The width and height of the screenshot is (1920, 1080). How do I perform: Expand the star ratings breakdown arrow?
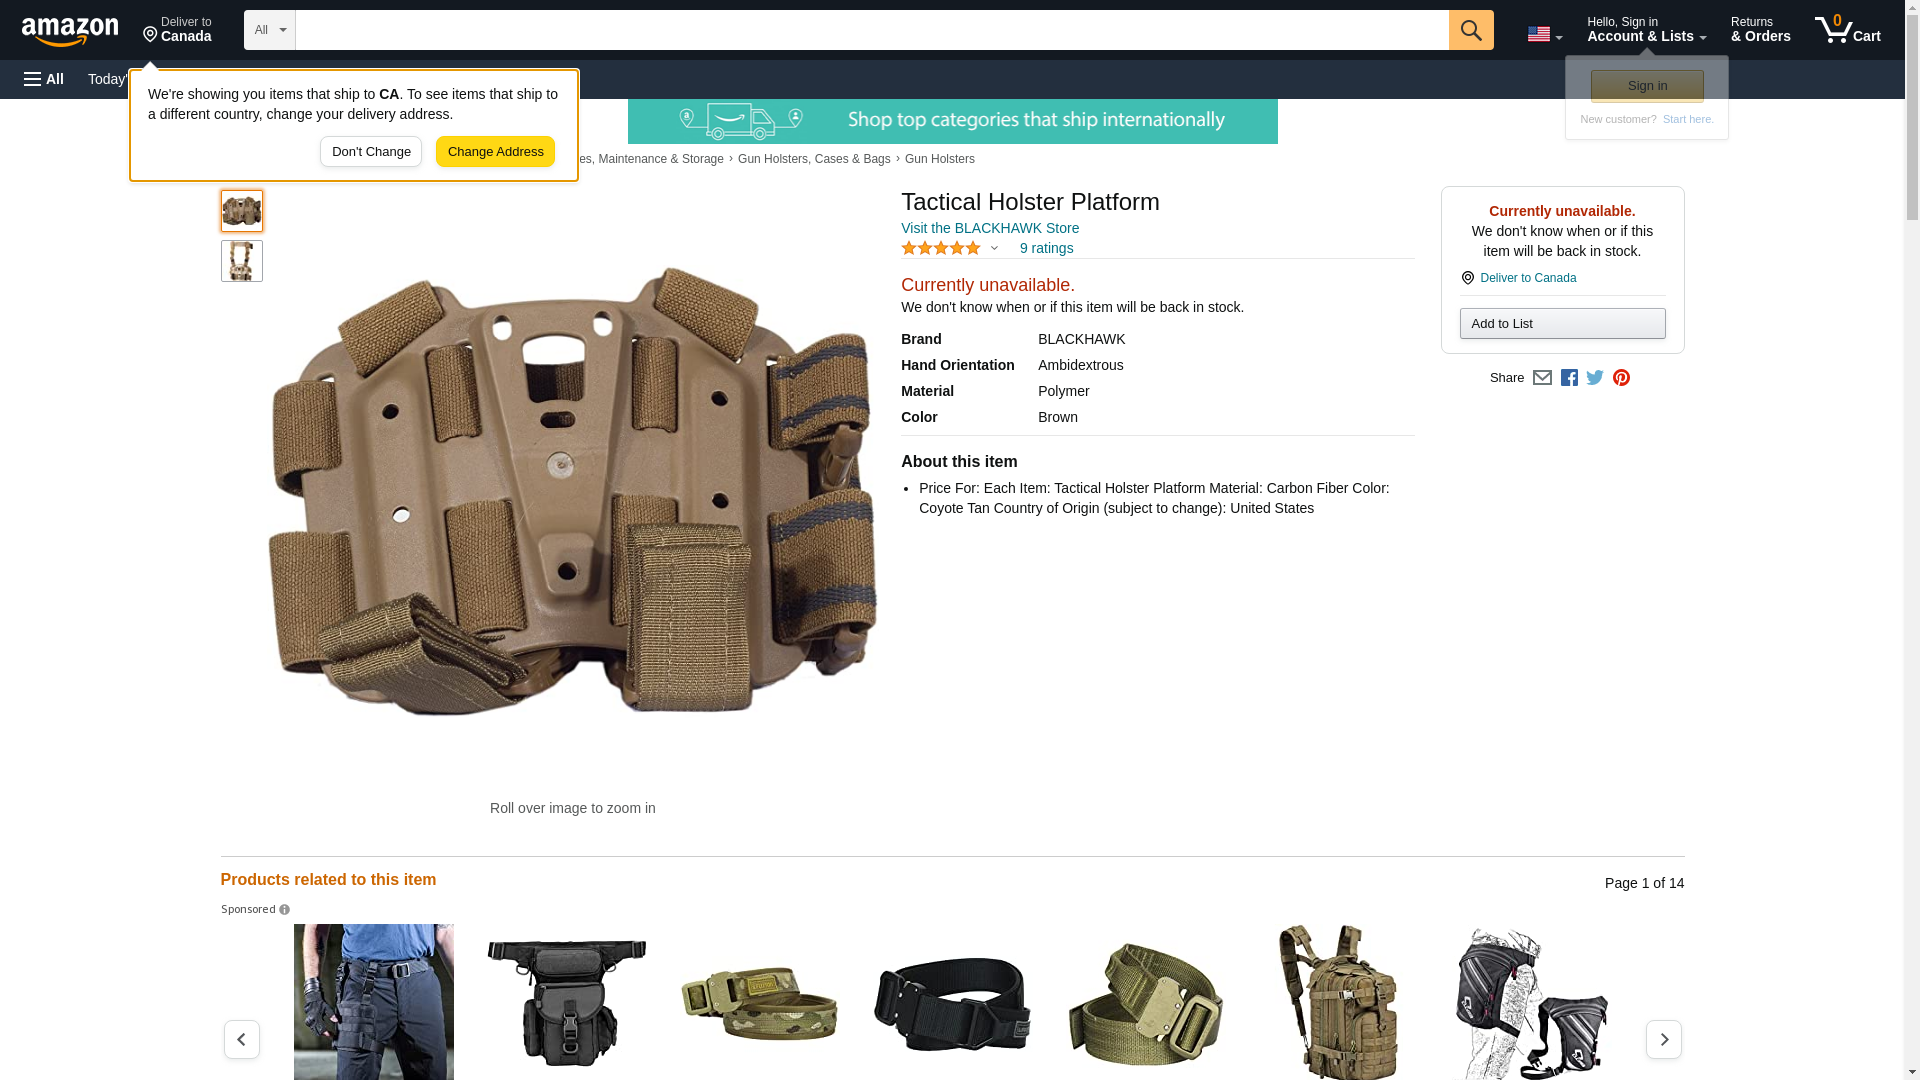coord(994,248)
